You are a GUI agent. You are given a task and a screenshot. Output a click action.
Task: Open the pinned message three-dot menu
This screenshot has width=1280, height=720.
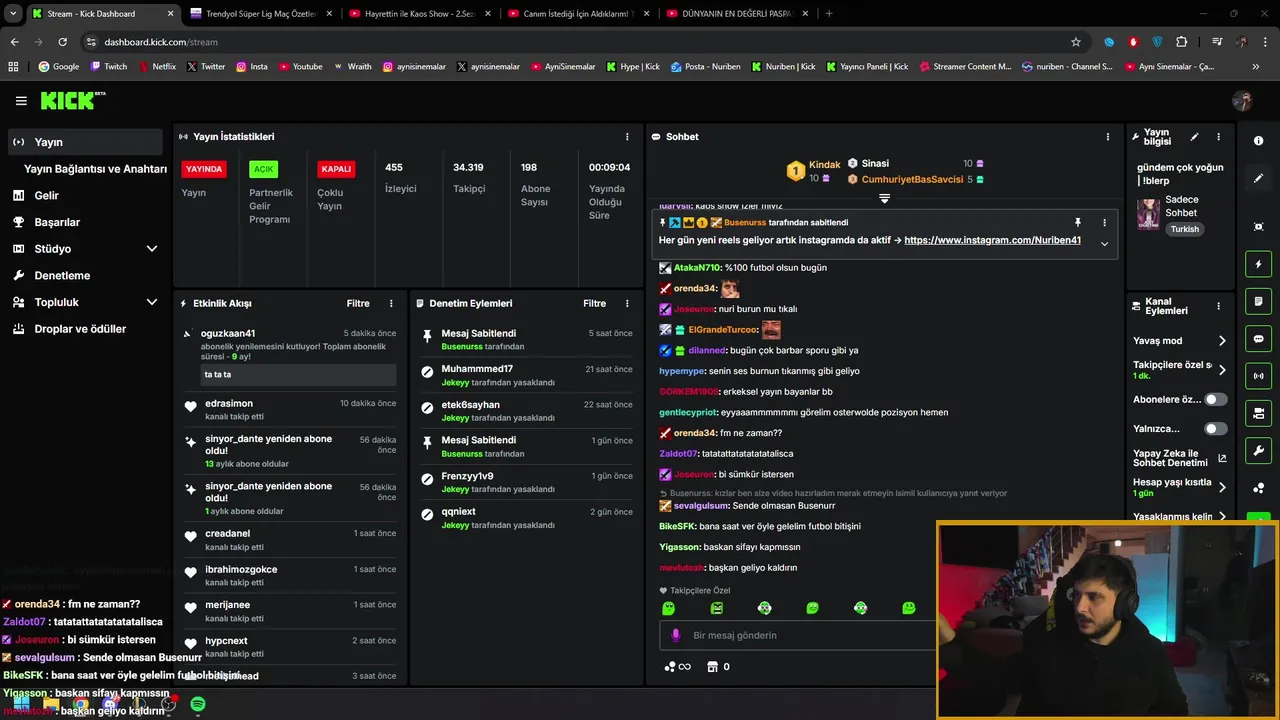1105,222
